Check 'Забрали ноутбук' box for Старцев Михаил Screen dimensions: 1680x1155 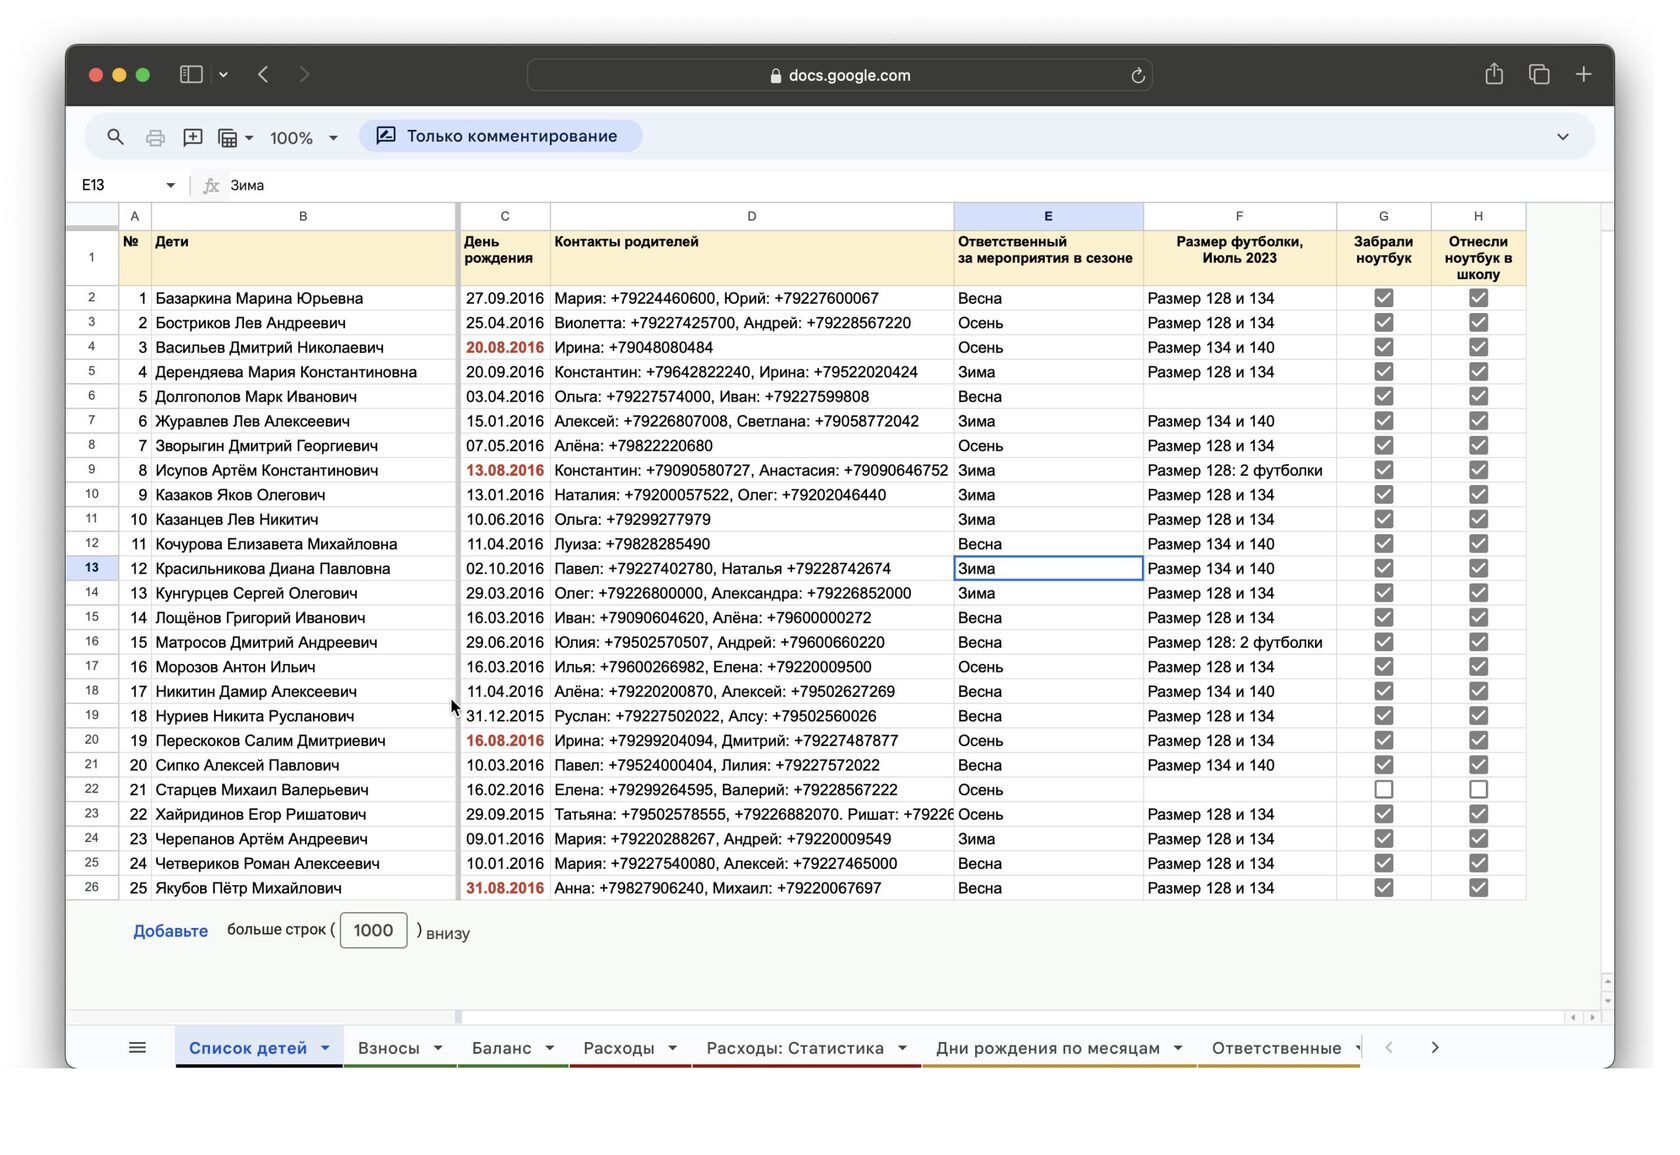(x=1383, y=789)
